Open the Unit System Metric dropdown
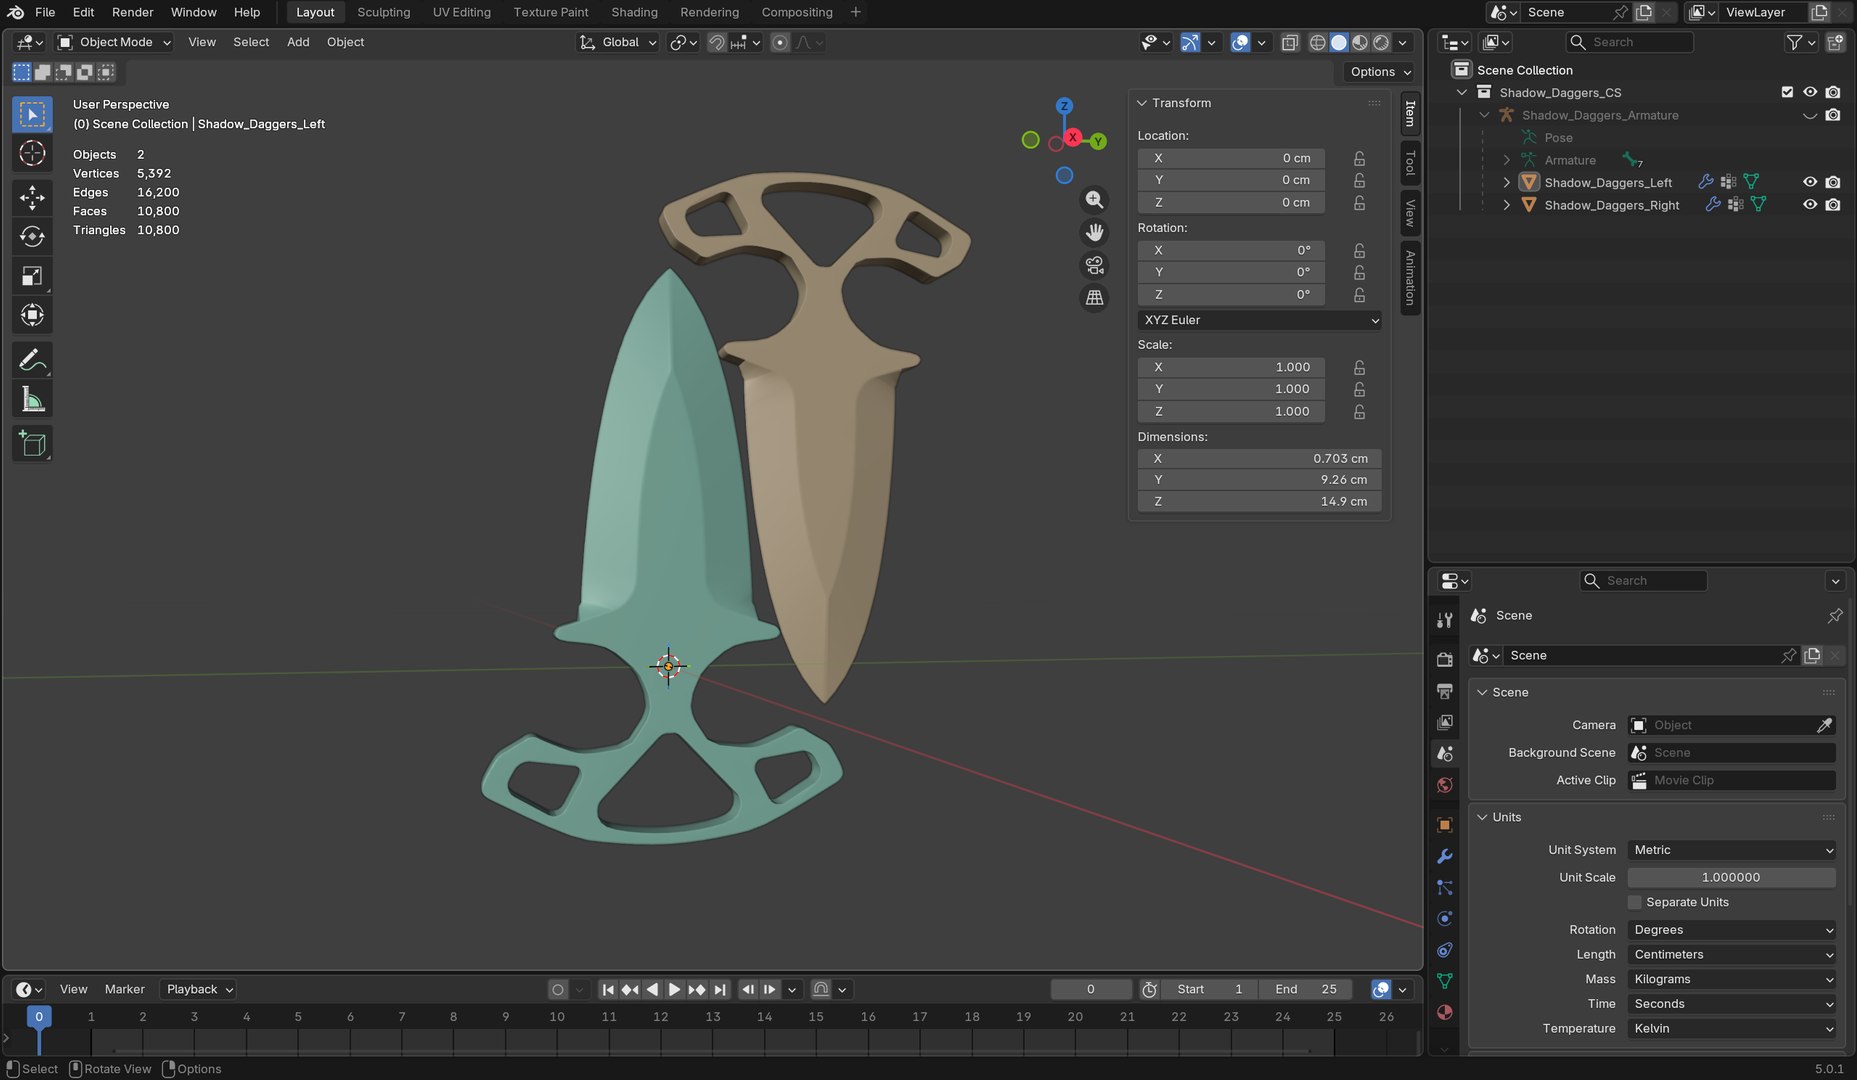1857x1080 pixels. click(1731, 850)
